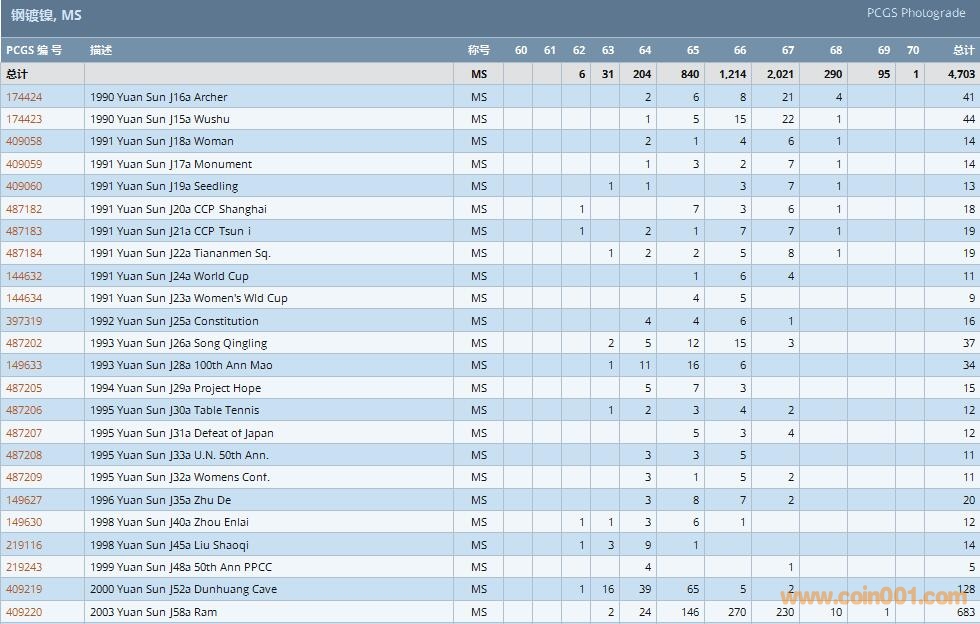Click the PCGS 编号 column header
The image size is (980, 624).
pyautogui.click(x=34, y=50)
